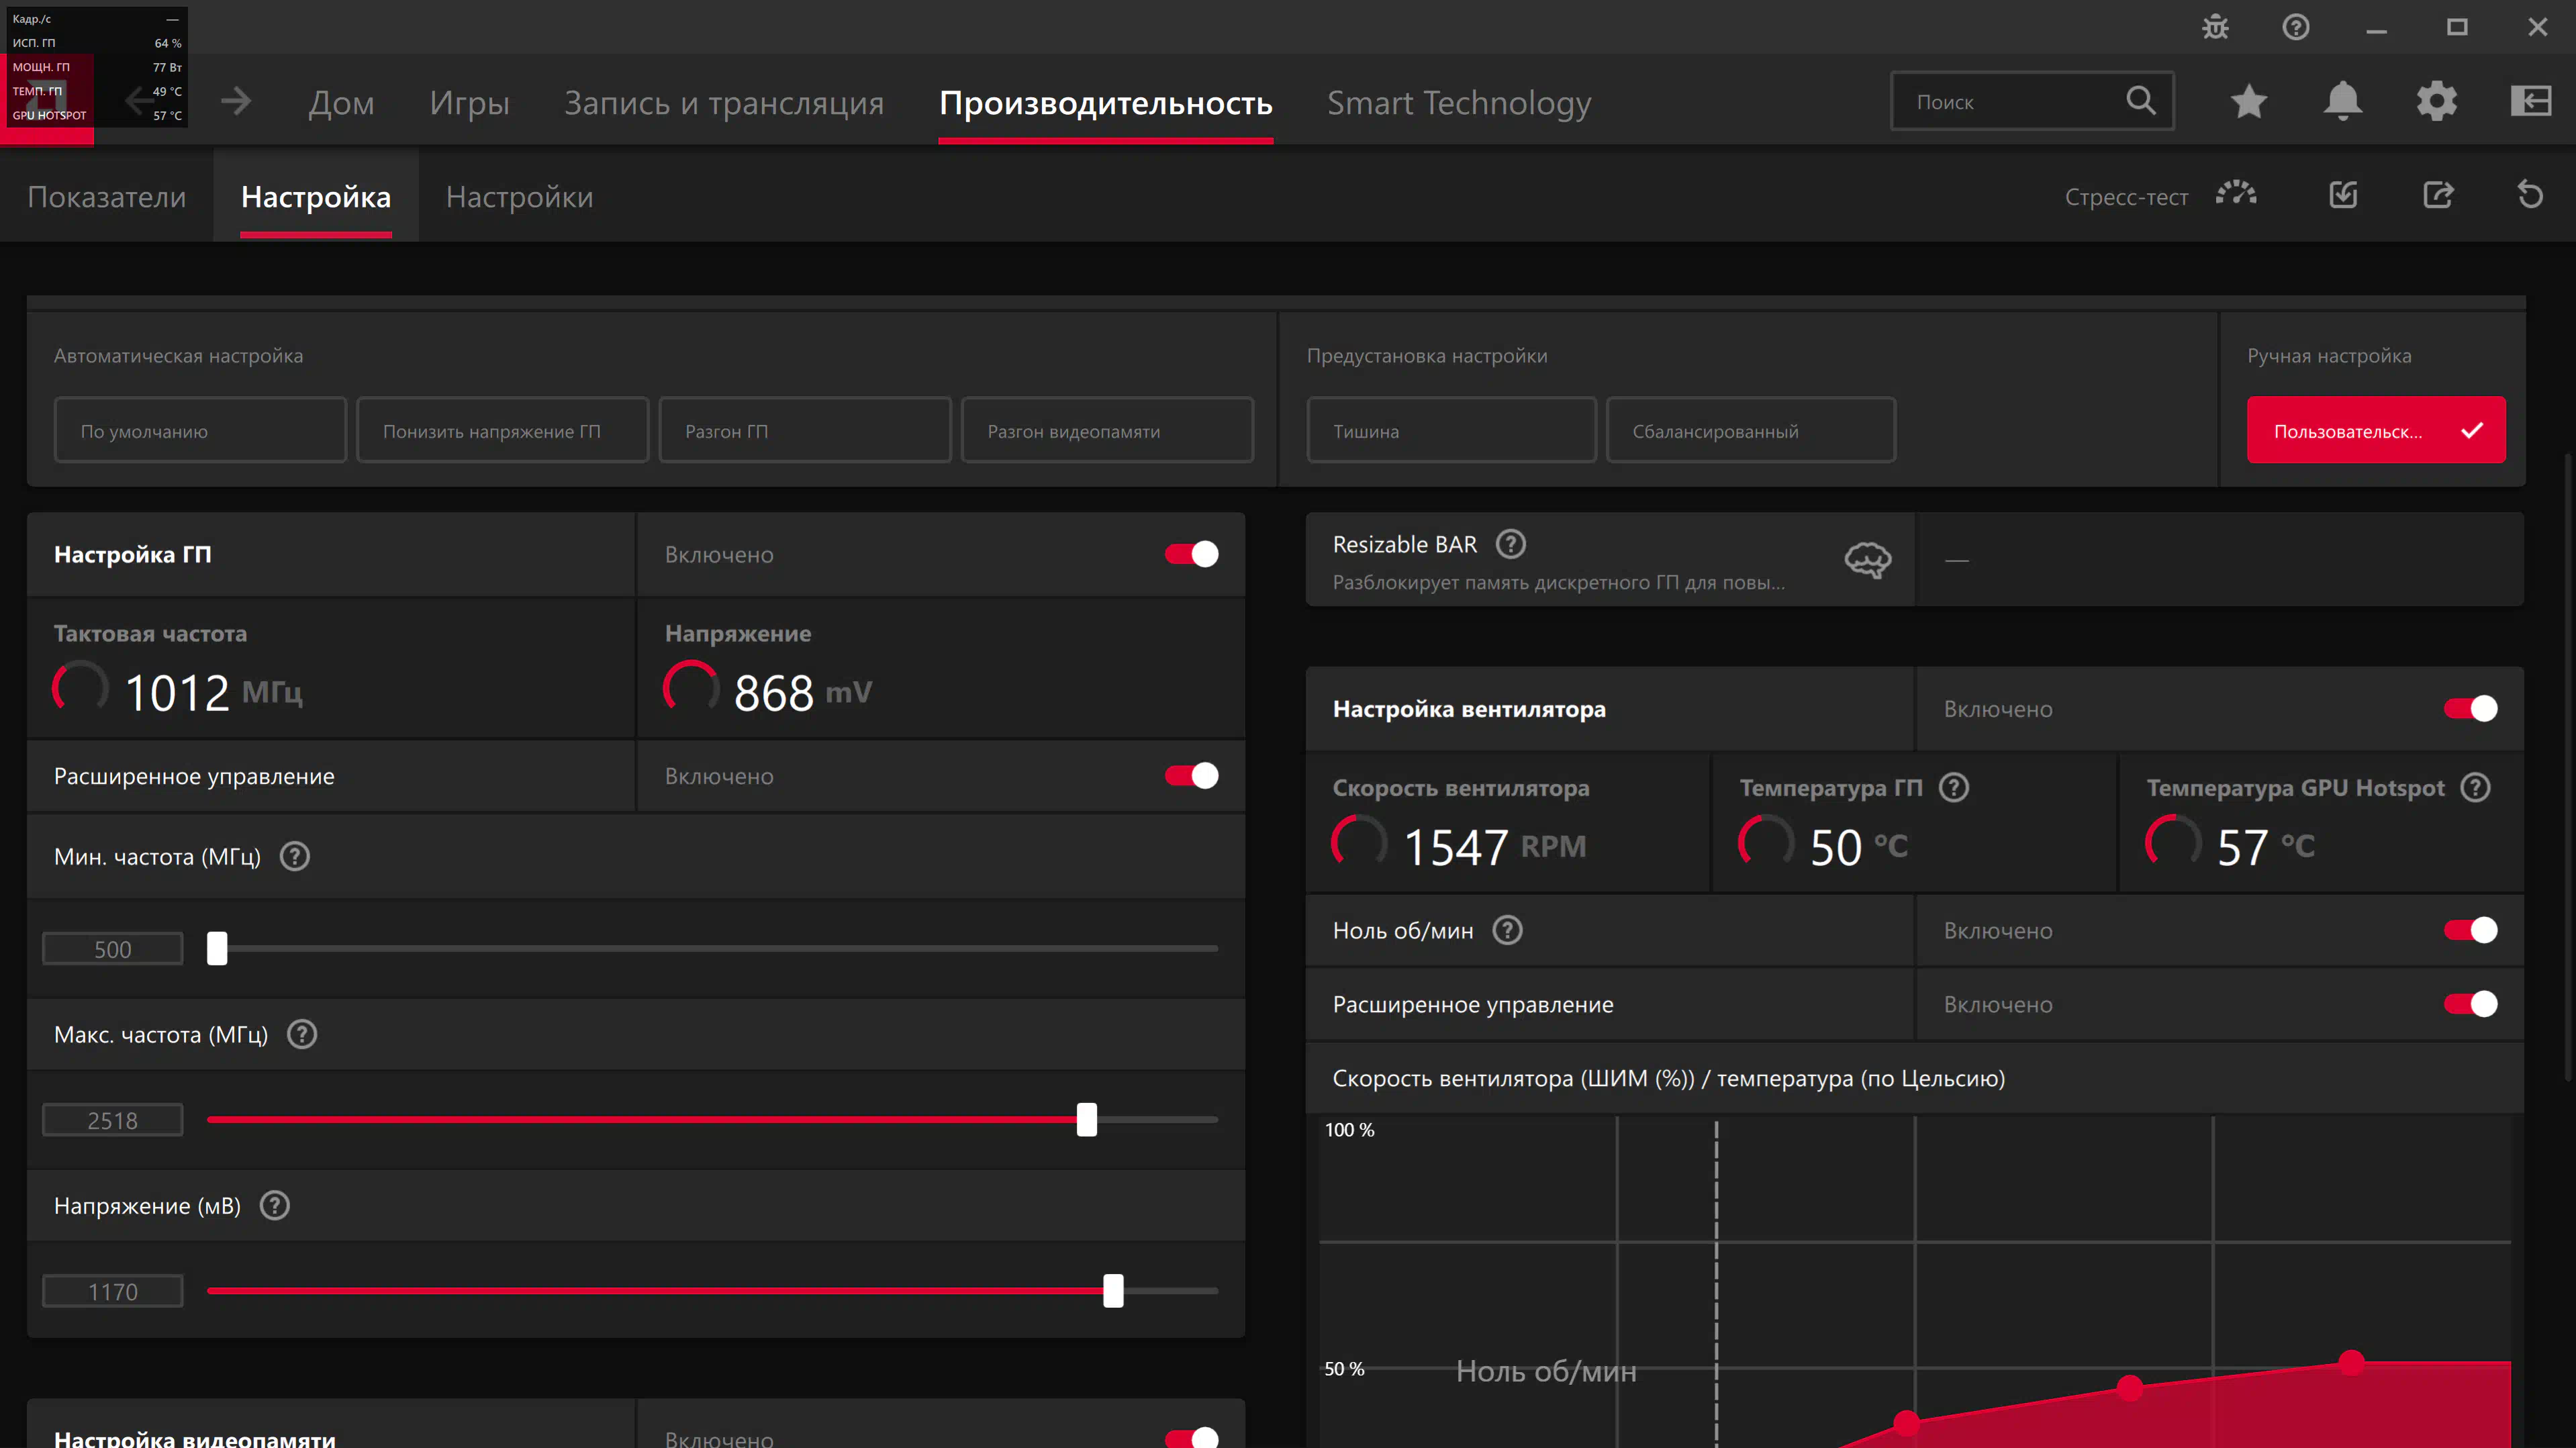Open the settings gear icon

pos(2436,101)
